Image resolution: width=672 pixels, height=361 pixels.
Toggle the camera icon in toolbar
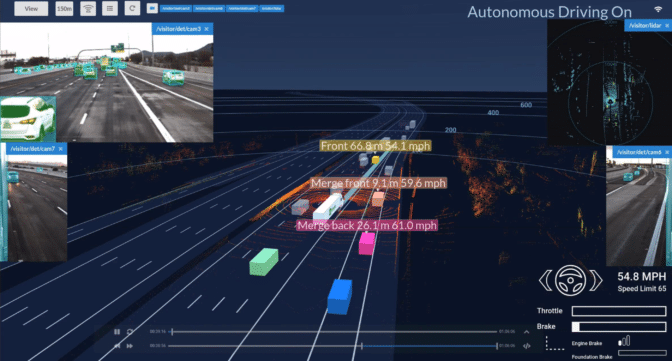click(152, 9)
